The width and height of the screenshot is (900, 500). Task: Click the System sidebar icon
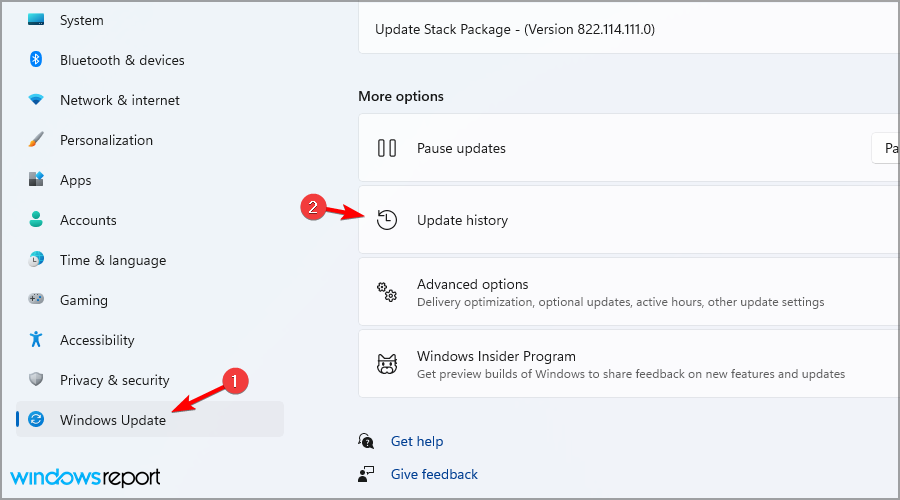36,20
